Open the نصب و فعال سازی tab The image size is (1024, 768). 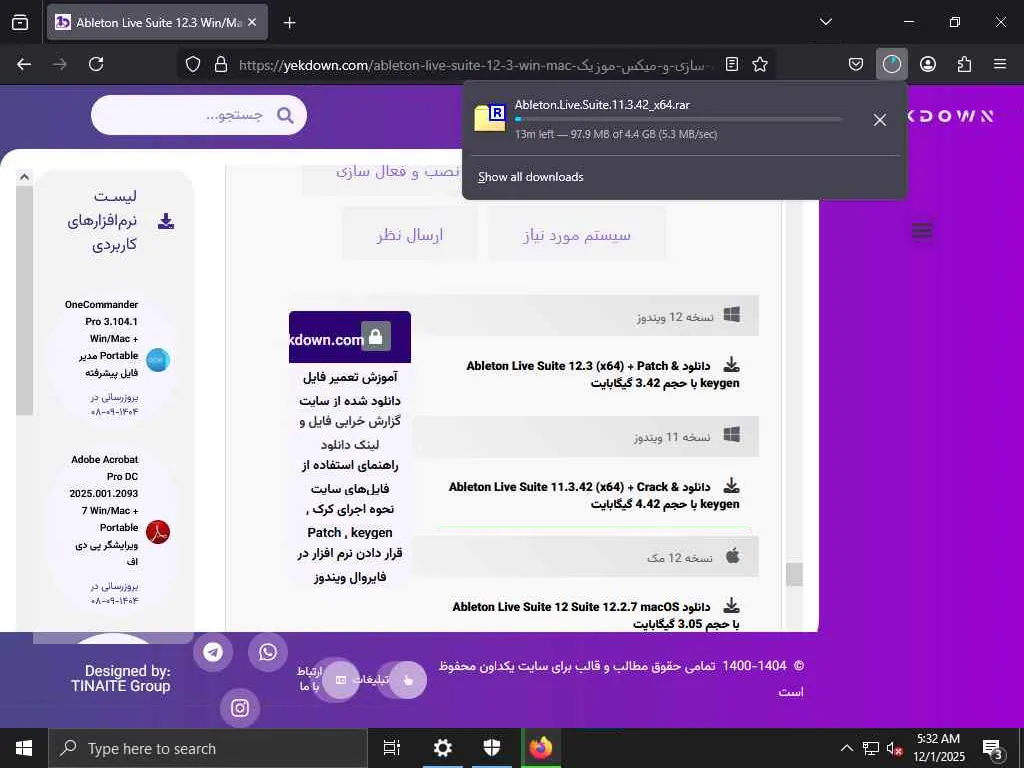click(398, 172)
